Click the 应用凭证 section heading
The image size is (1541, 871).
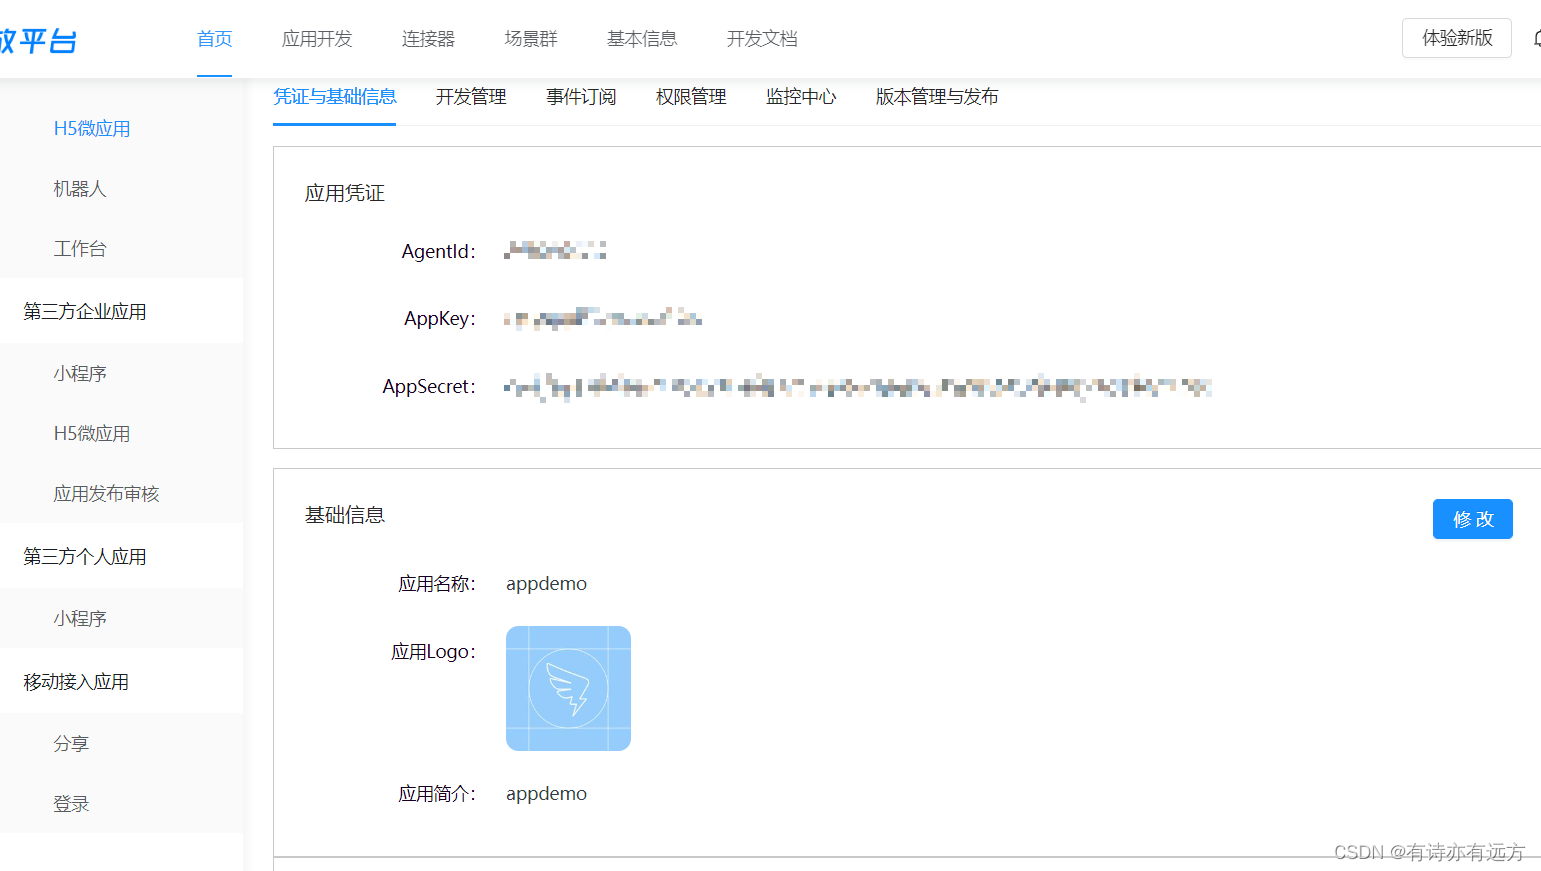click(345, 193)
